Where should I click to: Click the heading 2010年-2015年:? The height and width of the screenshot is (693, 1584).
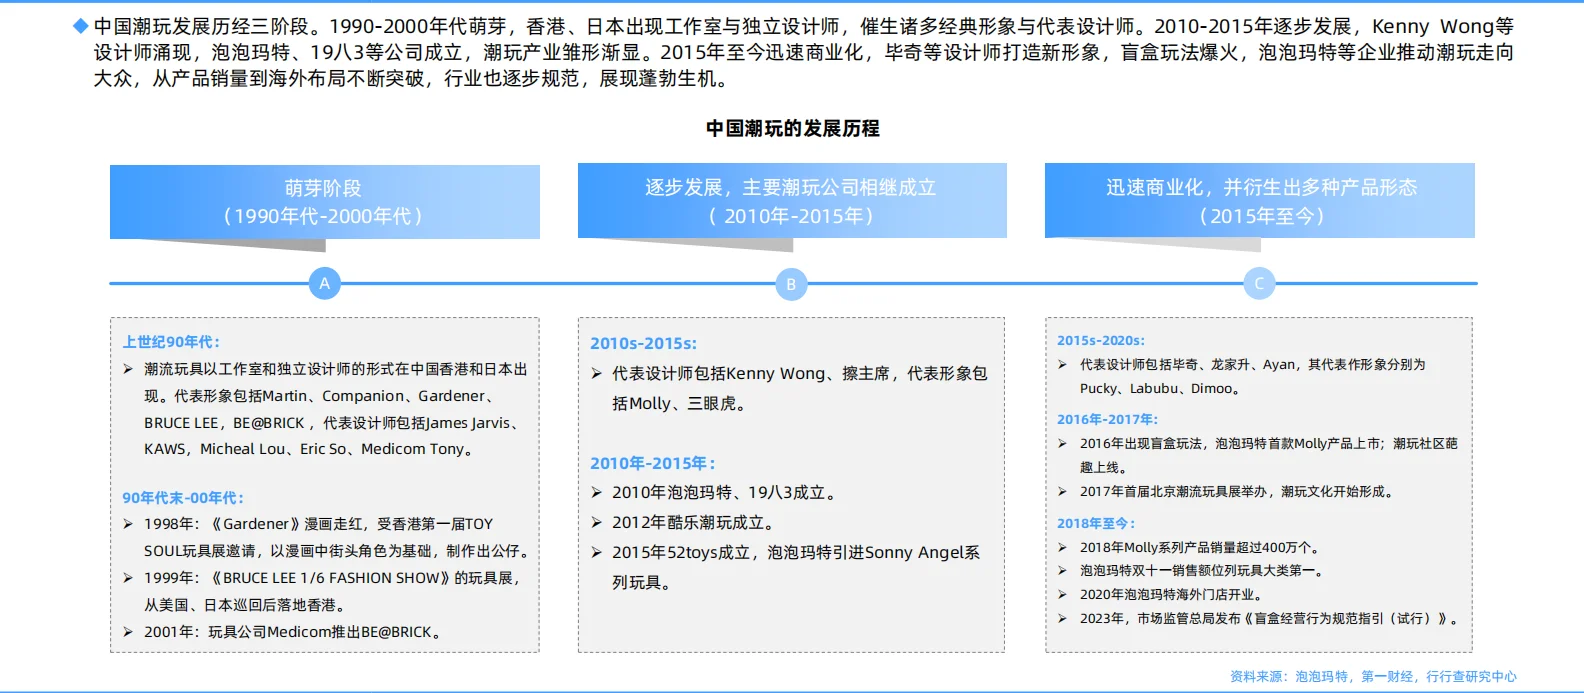pos(652,463)
